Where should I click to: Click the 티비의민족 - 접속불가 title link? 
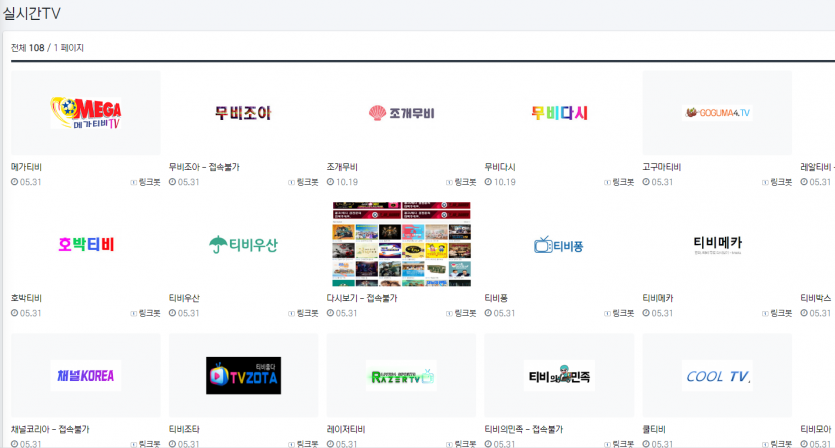pyautogui.click(x=523, y=429)
